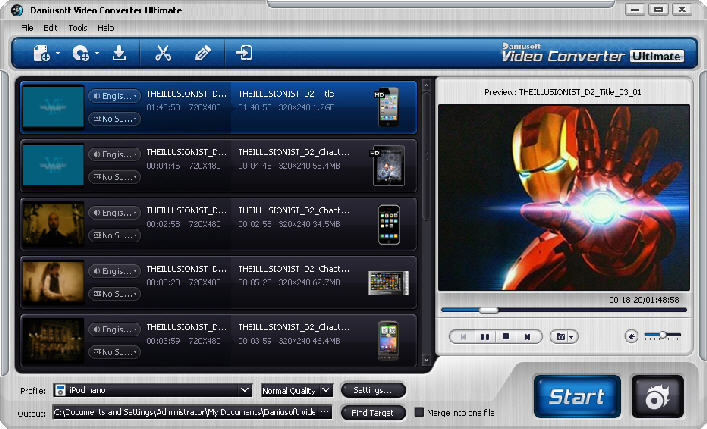Click the next frame playback button
707x429 pixels.
(527, 337)
